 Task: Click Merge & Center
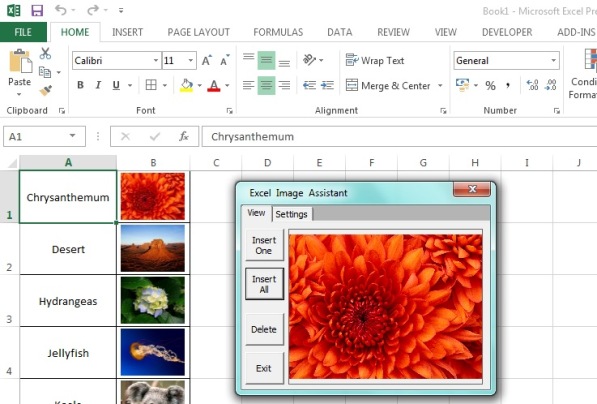[388, 86]
